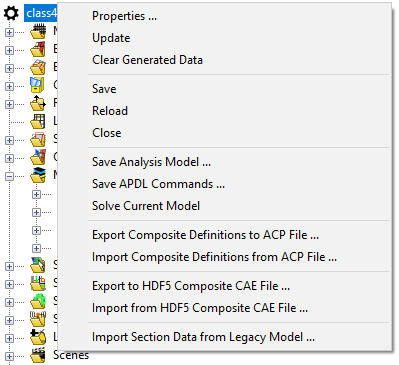Viewport: 399px width, 365px height.
Task: Expand the pointer-on-surface folder node
Action: tap(9, 266)
